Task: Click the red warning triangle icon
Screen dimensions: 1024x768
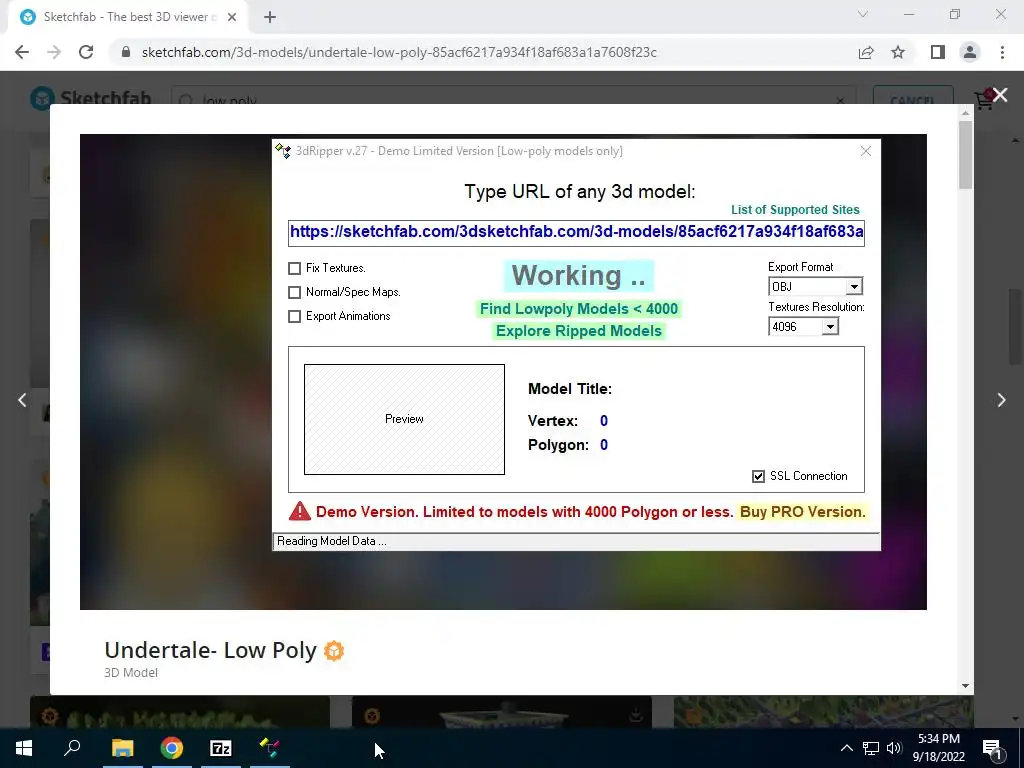Action: pos(300,511)
